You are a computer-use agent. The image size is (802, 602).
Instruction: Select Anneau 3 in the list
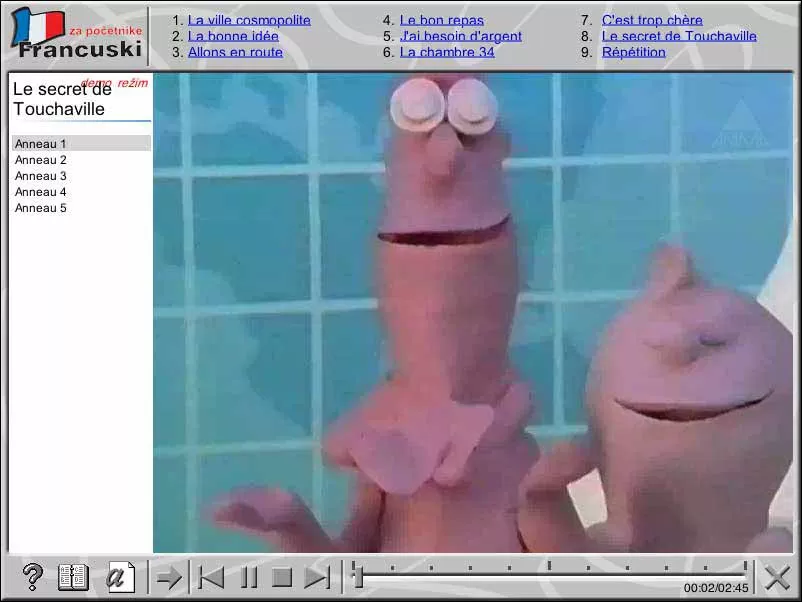[x=81, y=176]
